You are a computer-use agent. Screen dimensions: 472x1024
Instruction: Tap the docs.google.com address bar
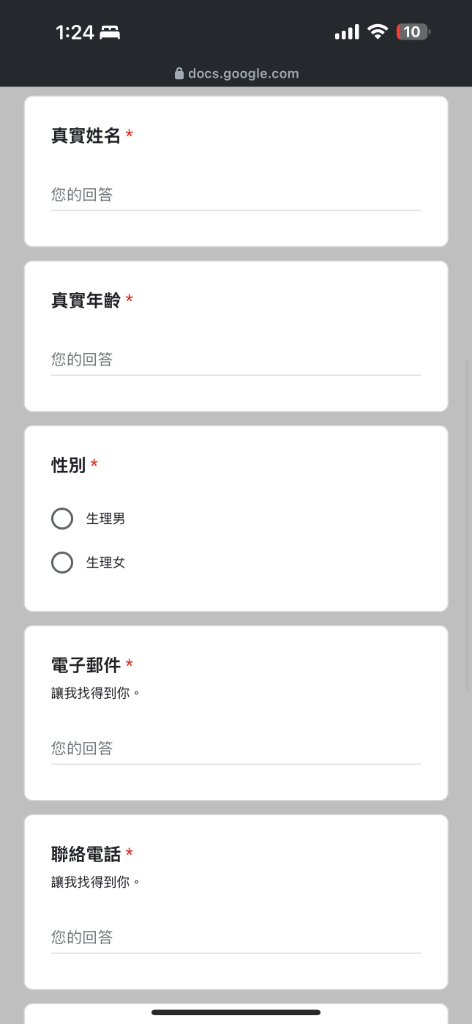[x=236, y=74]
